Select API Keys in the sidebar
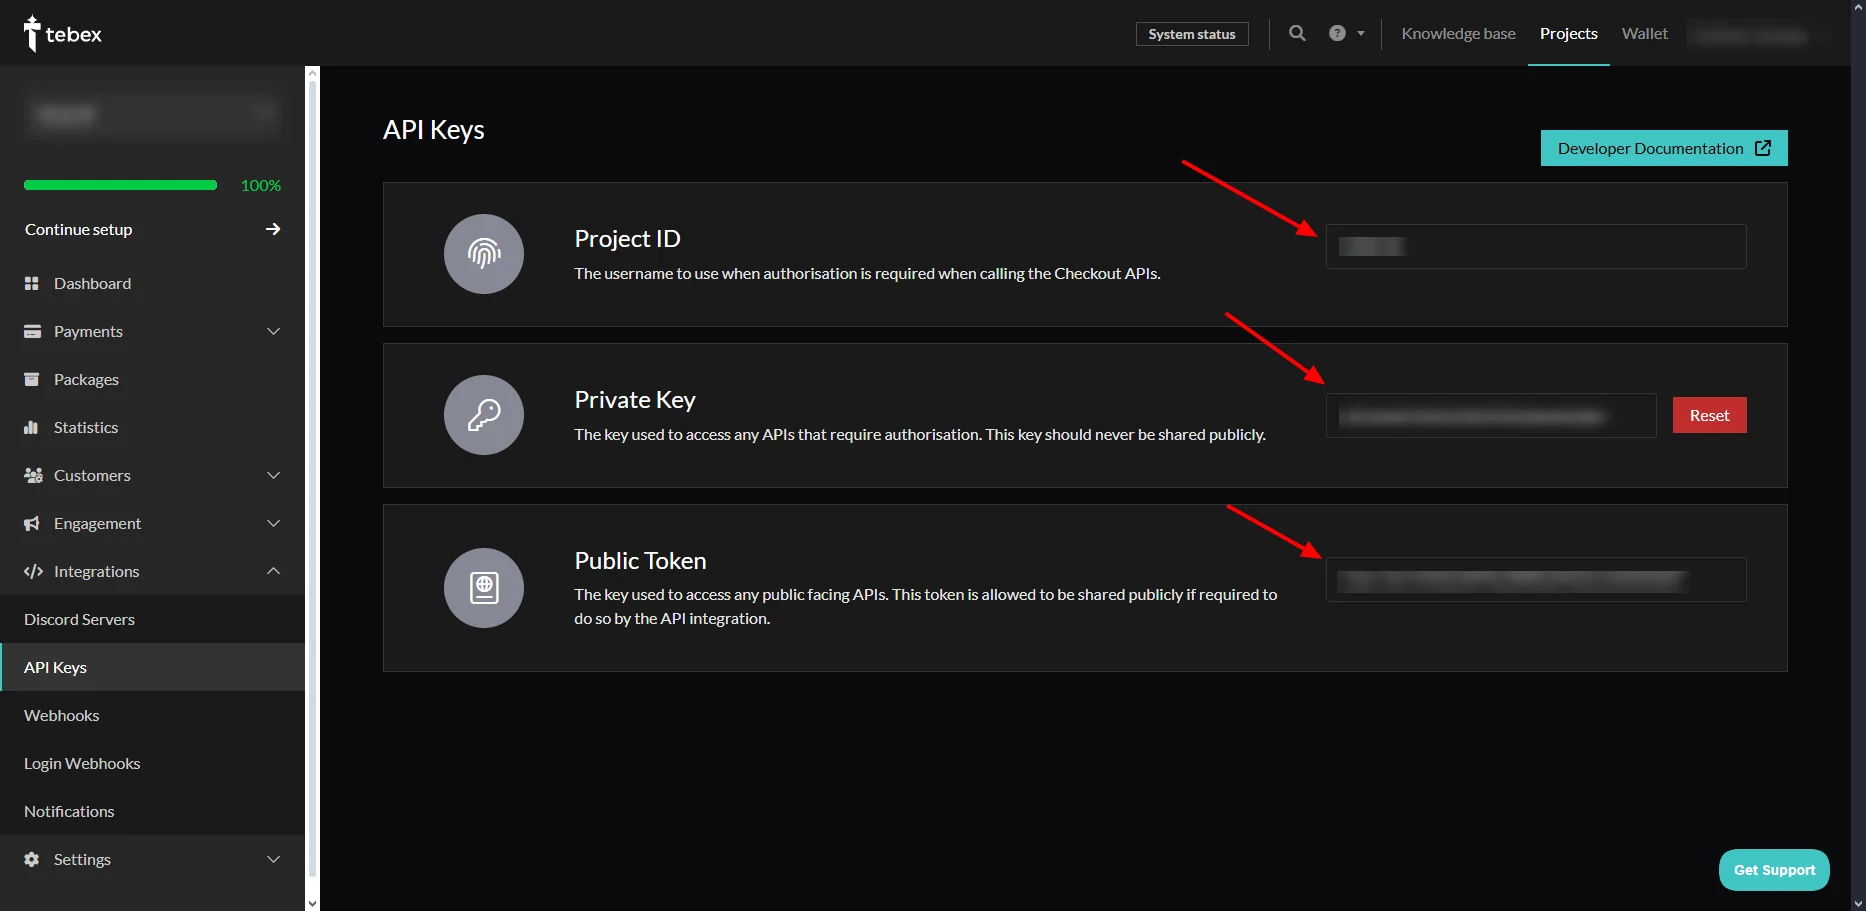The width and height of the screenshot is (1866, 911). tap(152, 667)
